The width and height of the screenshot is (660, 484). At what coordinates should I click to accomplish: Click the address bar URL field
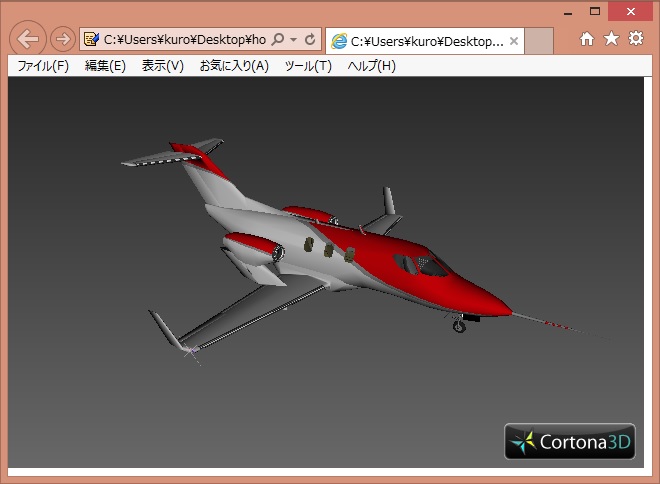185,40
